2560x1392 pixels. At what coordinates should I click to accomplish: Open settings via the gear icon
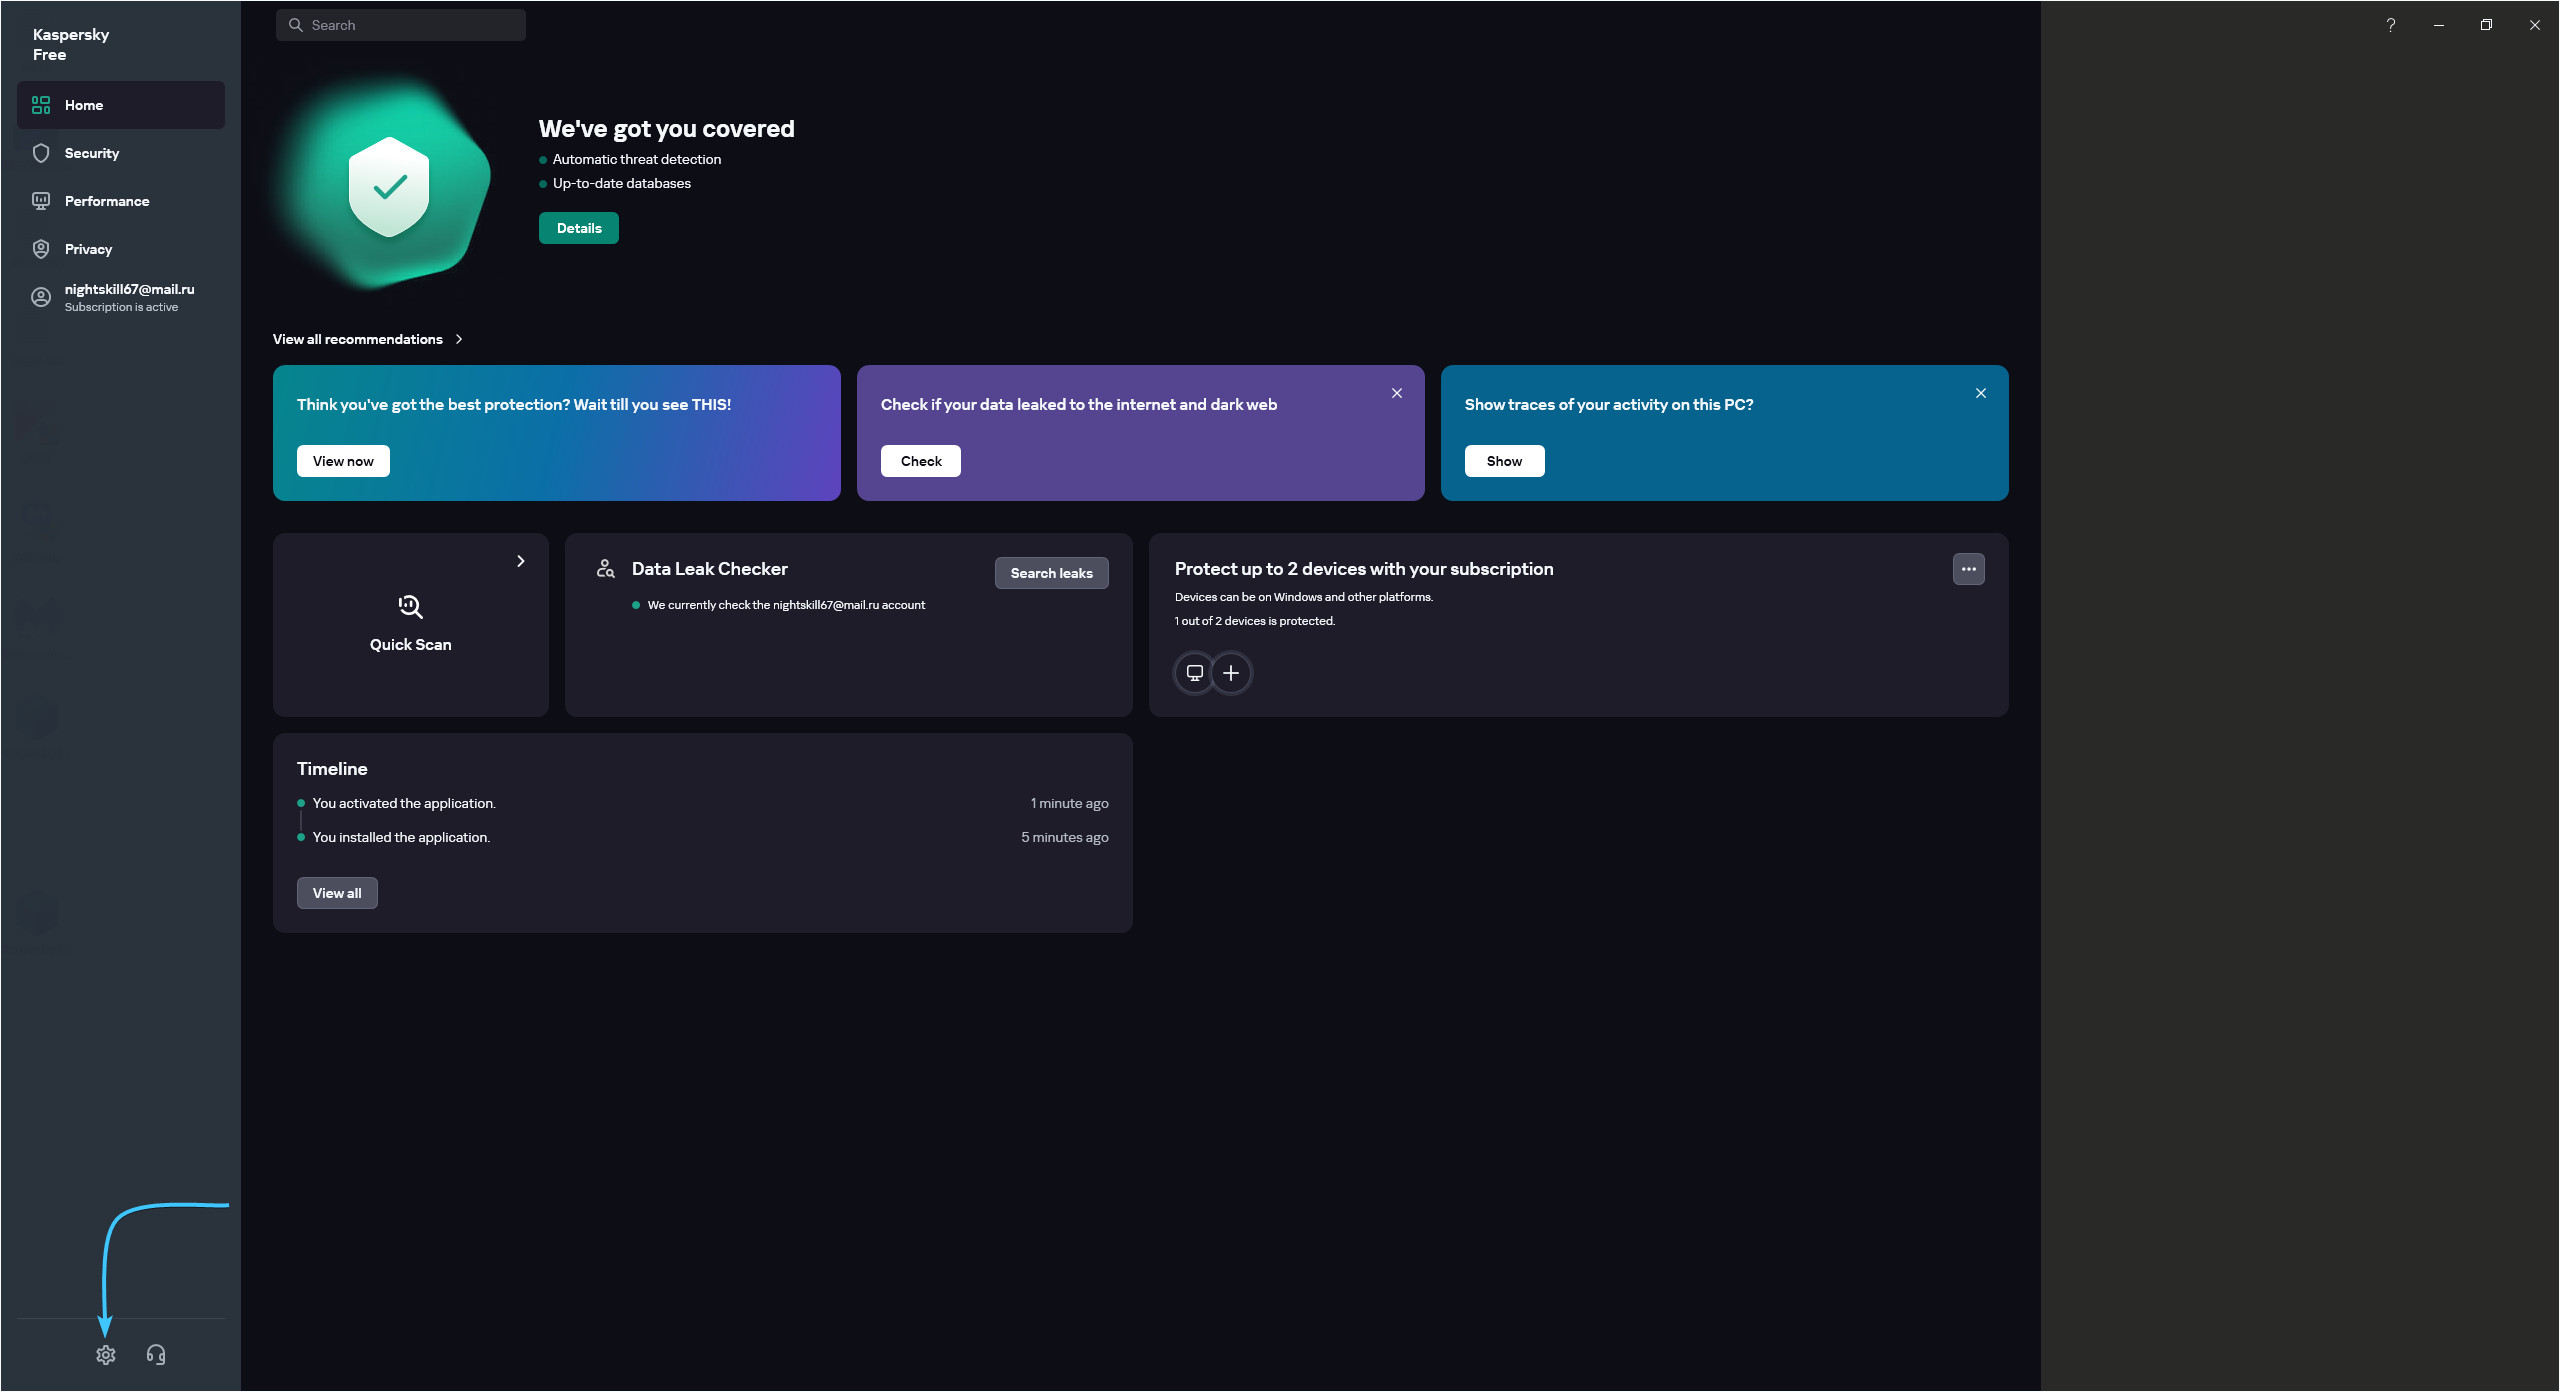coord(106,1355)
